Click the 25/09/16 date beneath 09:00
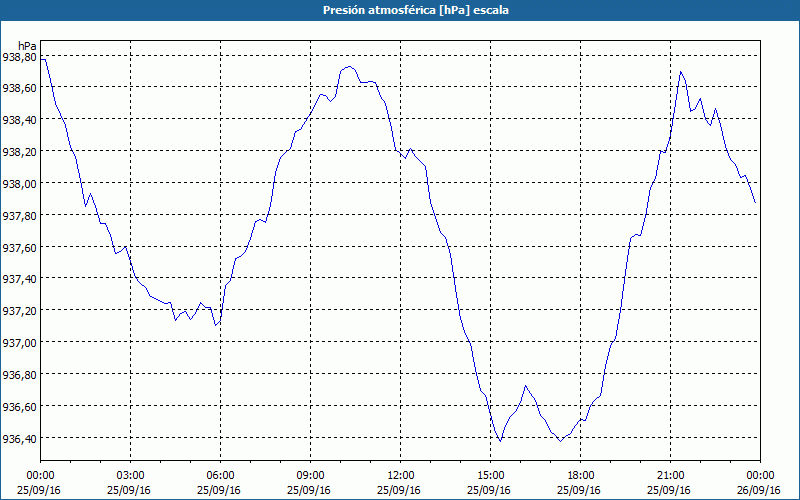Viewport: 800px width, 500px height. pos(309,490)
